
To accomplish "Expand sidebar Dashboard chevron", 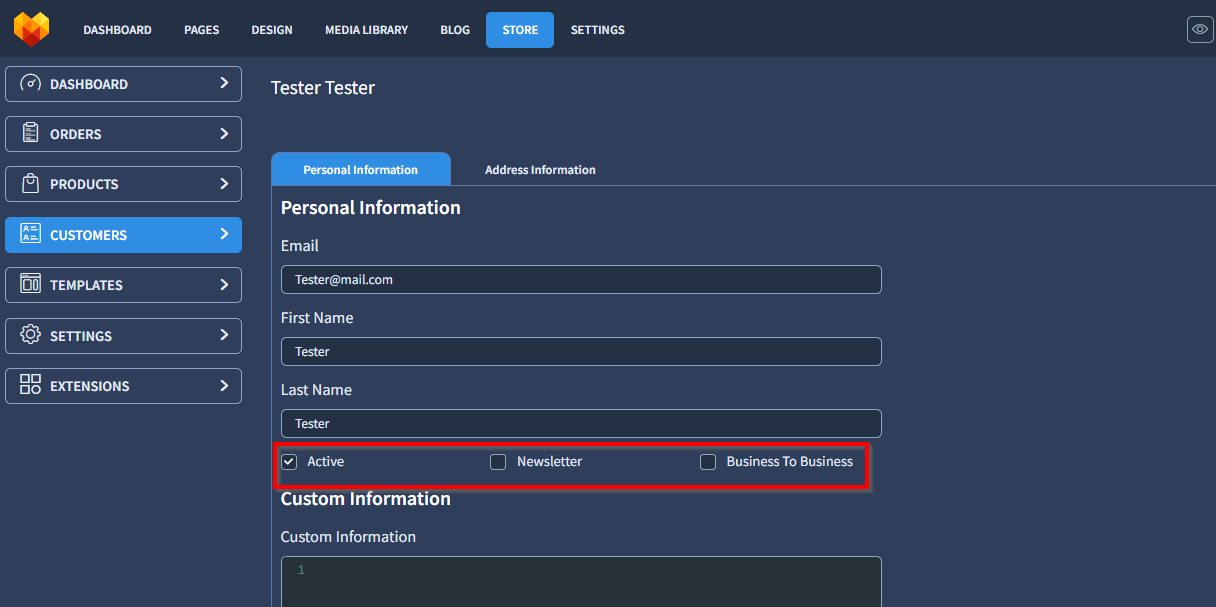I will [224, 84].
